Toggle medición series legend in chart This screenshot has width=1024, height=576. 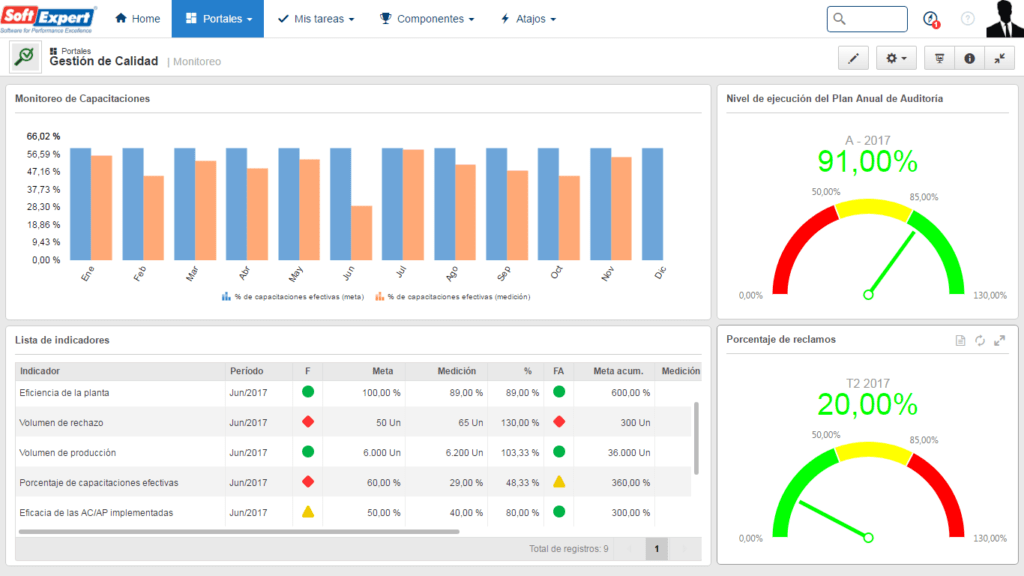(x=453, y=296)
